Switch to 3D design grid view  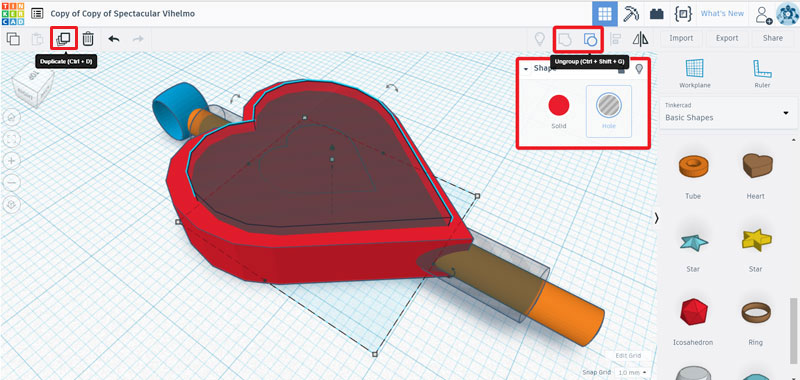click(x=605, y=14)
